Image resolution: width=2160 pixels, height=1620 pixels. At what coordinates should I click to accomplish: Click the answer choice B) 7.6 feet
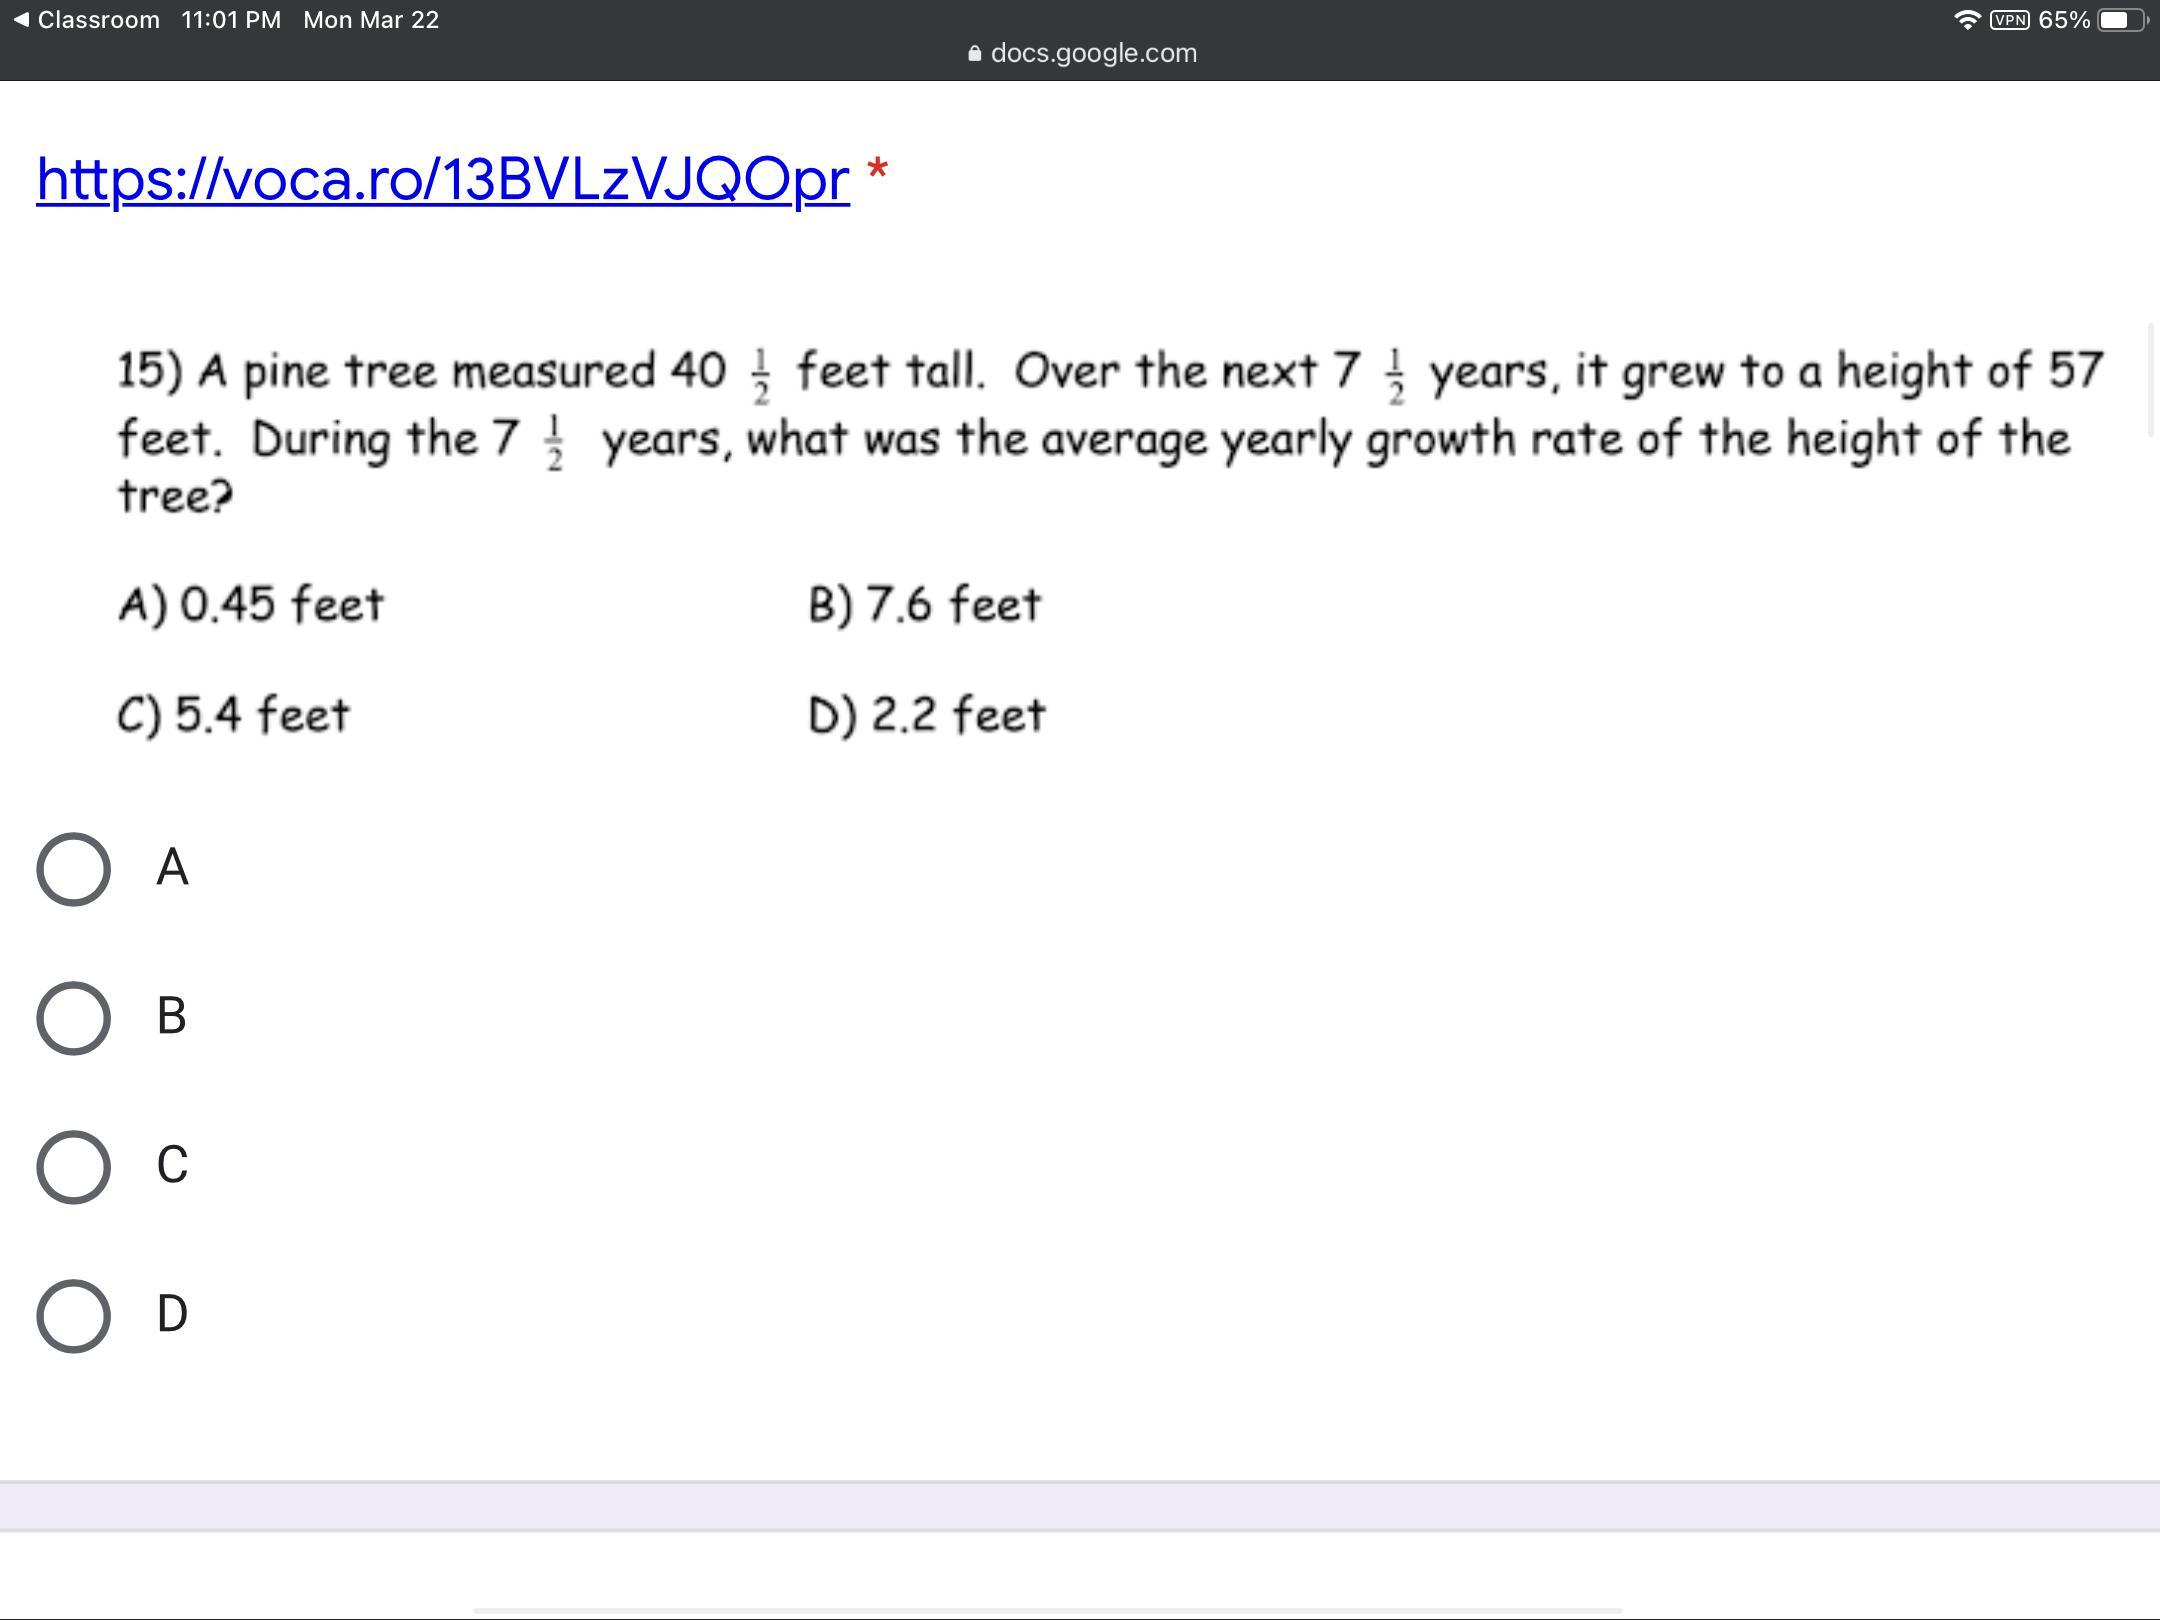click(925, 605)
